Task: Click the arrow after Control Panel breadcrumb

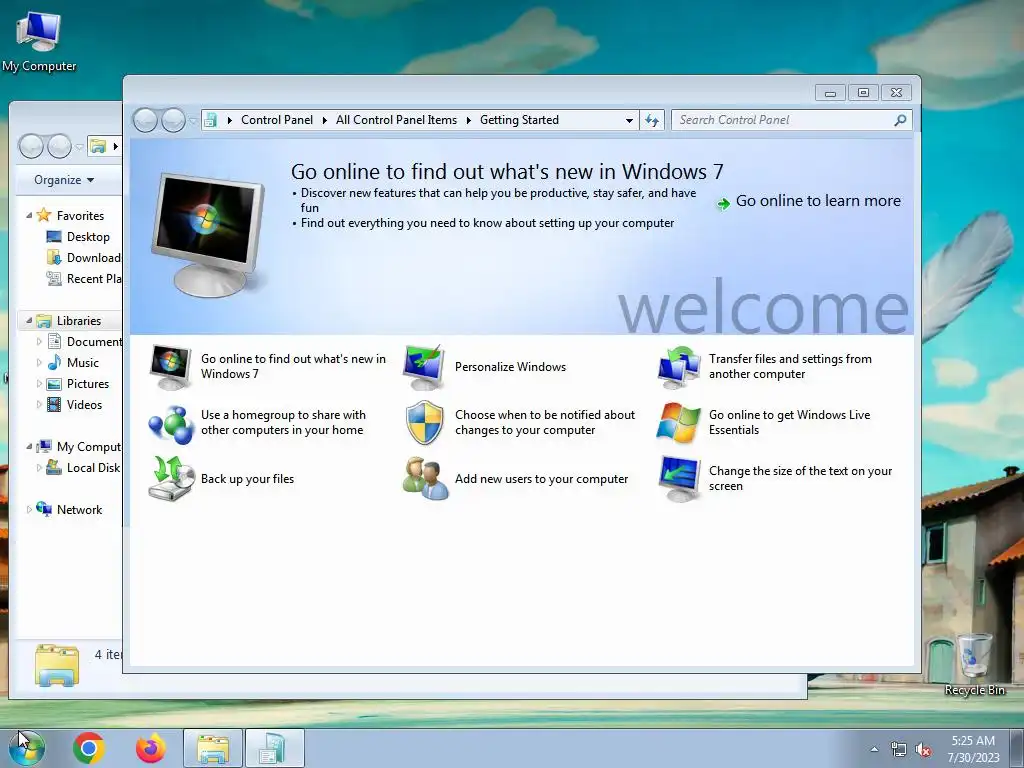Action: pos(324,120)
